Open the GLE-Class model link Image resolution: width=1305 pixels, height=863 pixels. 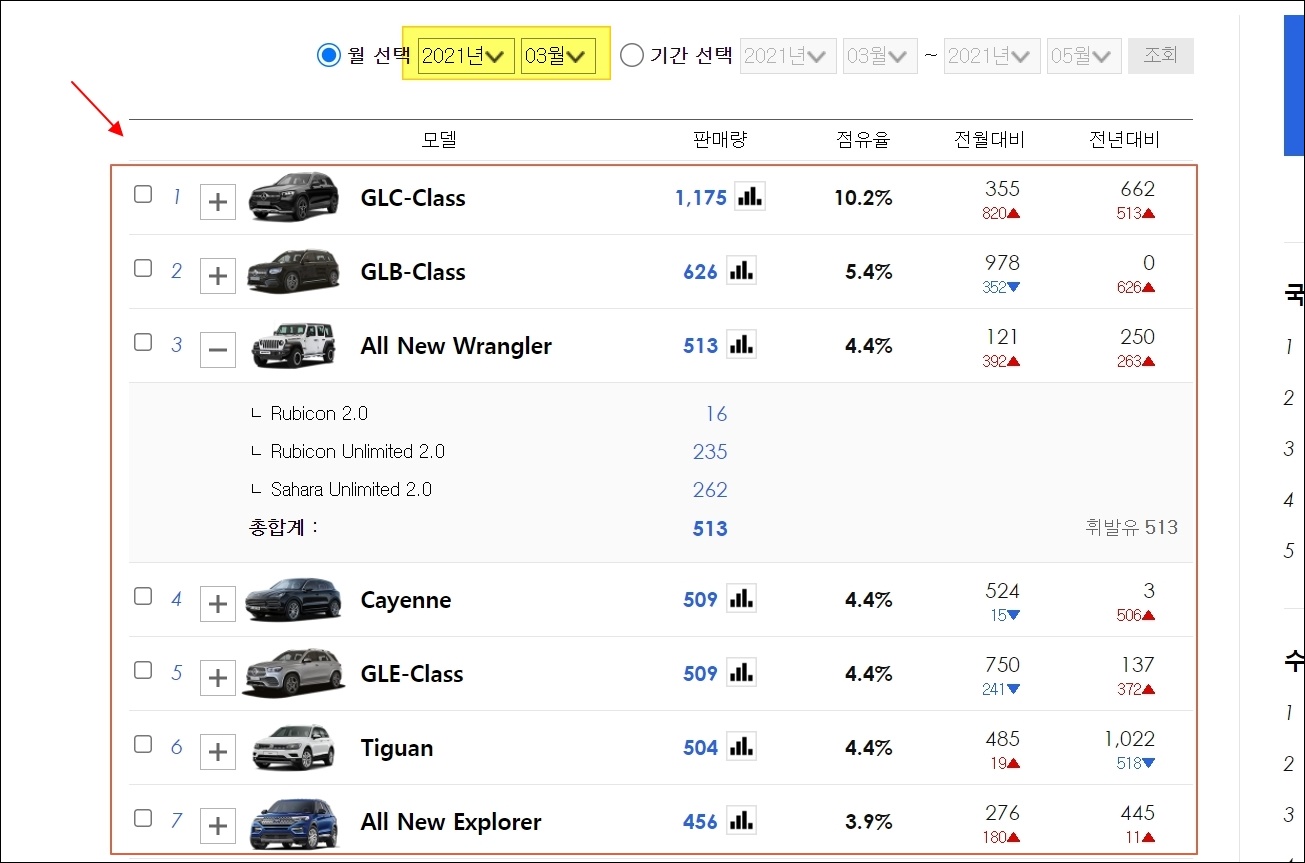pos(412,674)
